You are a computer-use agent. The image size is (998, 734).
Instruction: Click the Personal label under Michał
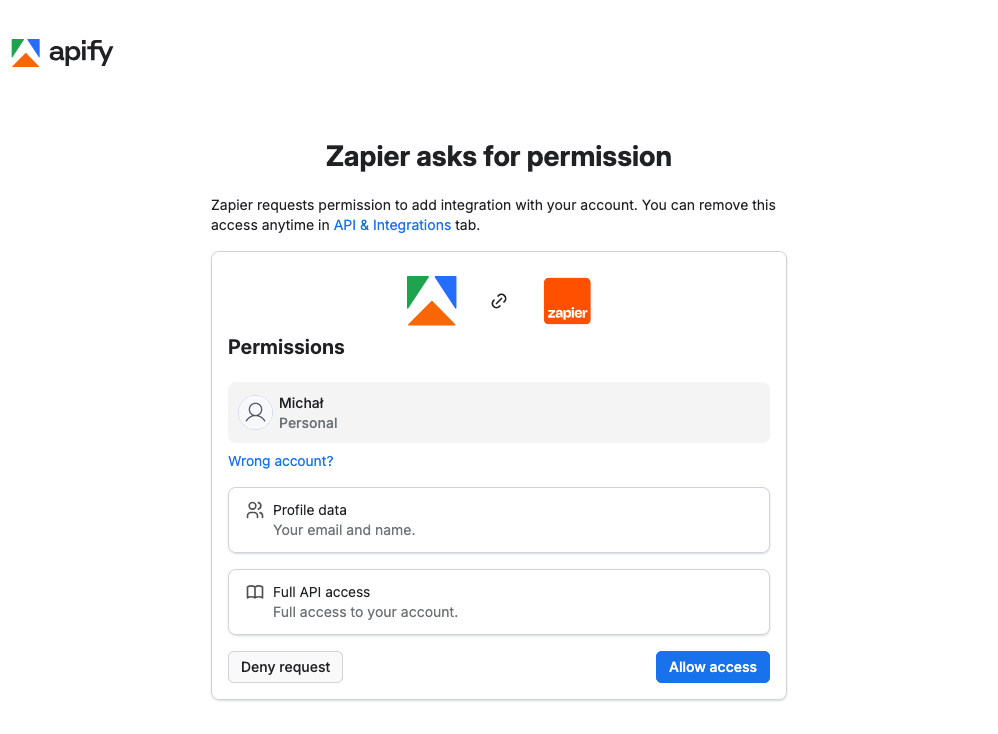(x=308, y=423)
